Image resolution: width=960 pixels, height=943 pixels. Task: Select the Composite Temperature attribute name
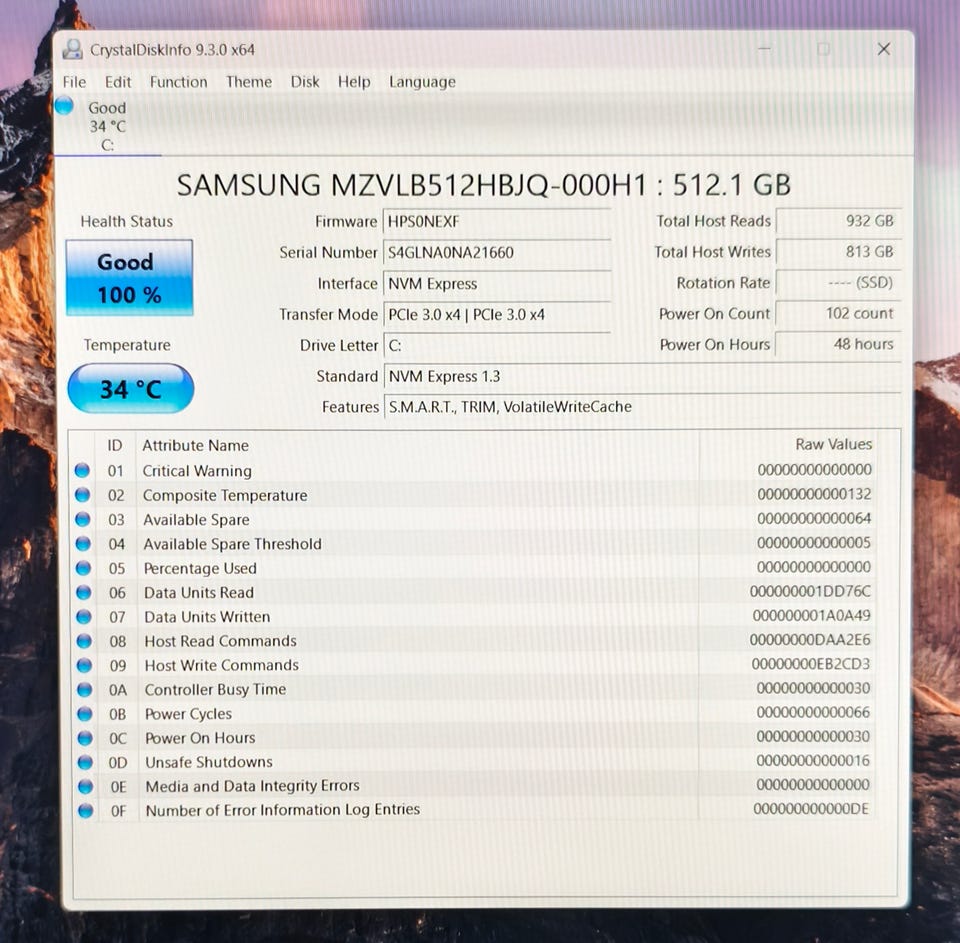(225, 495)
